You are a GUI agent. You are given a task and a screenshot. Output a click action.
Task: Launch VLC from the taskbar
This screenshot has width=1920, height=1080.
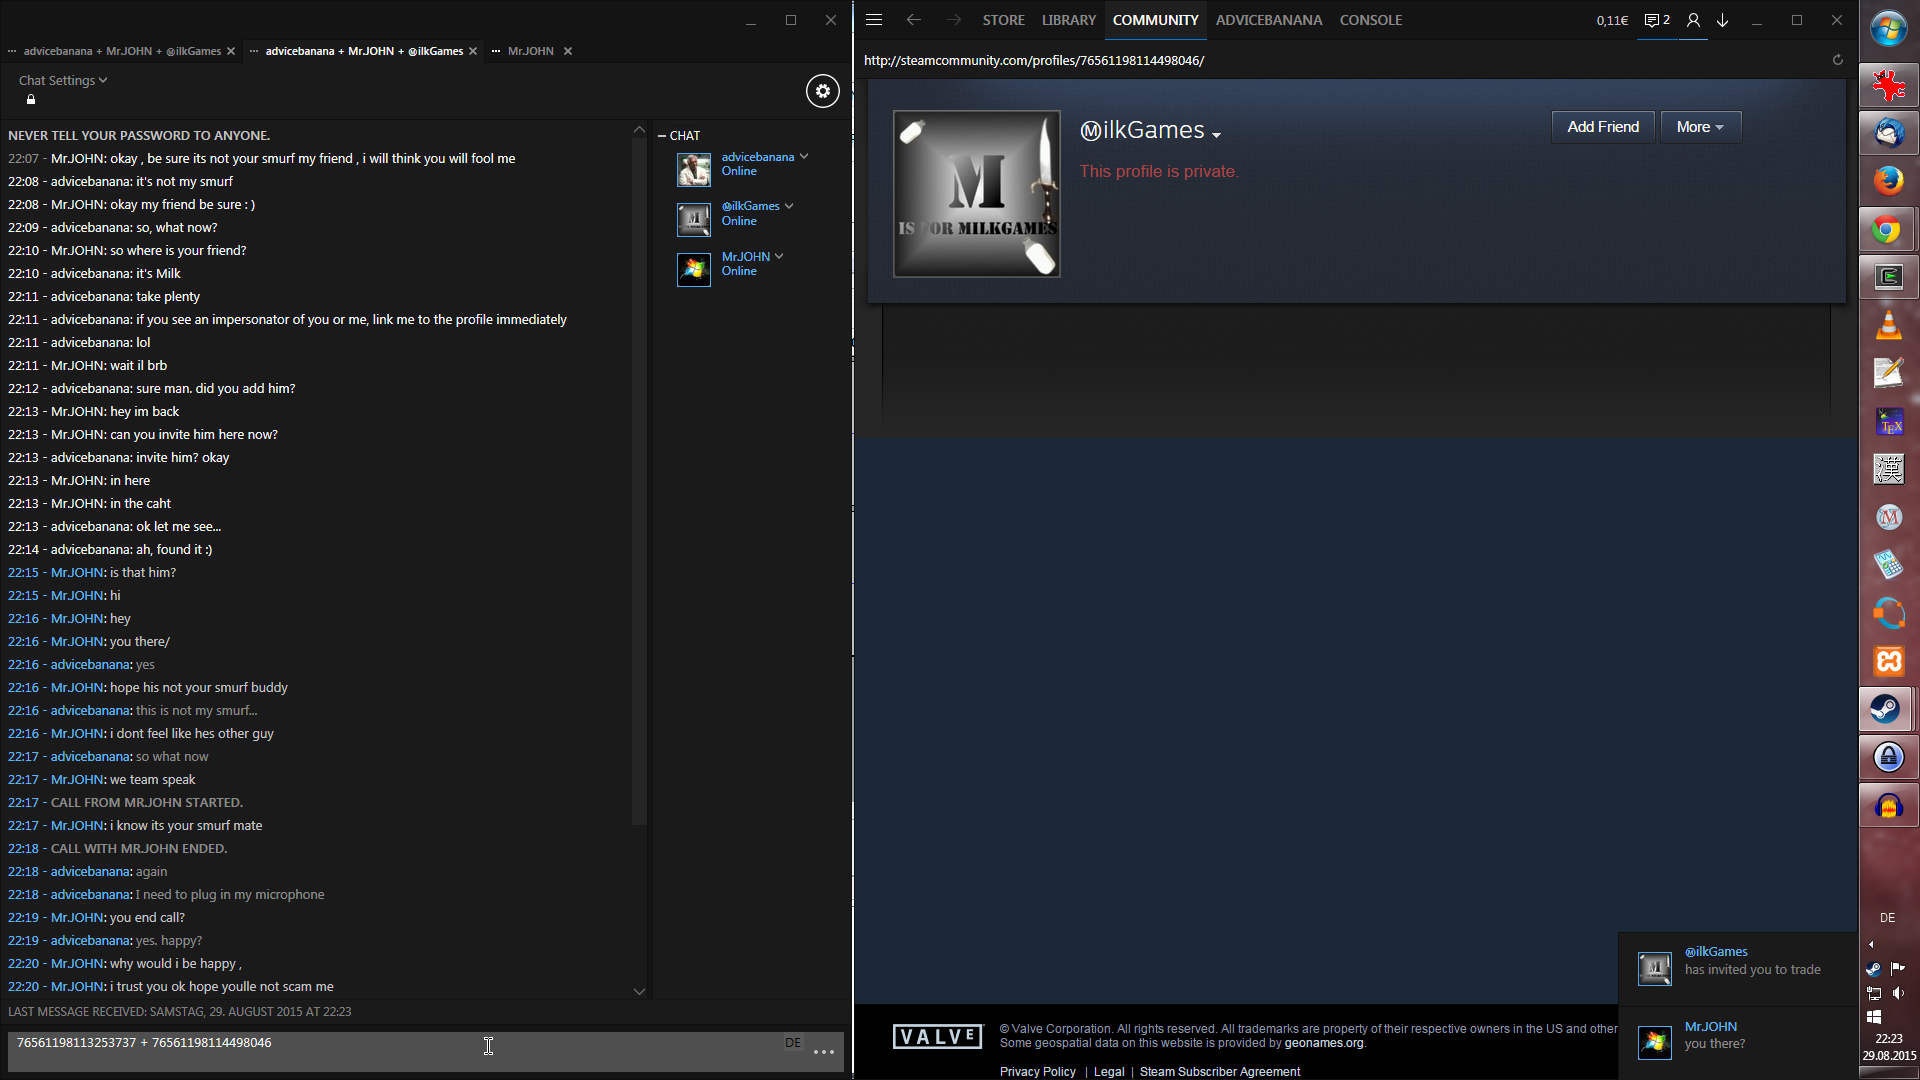point(1888,326)
